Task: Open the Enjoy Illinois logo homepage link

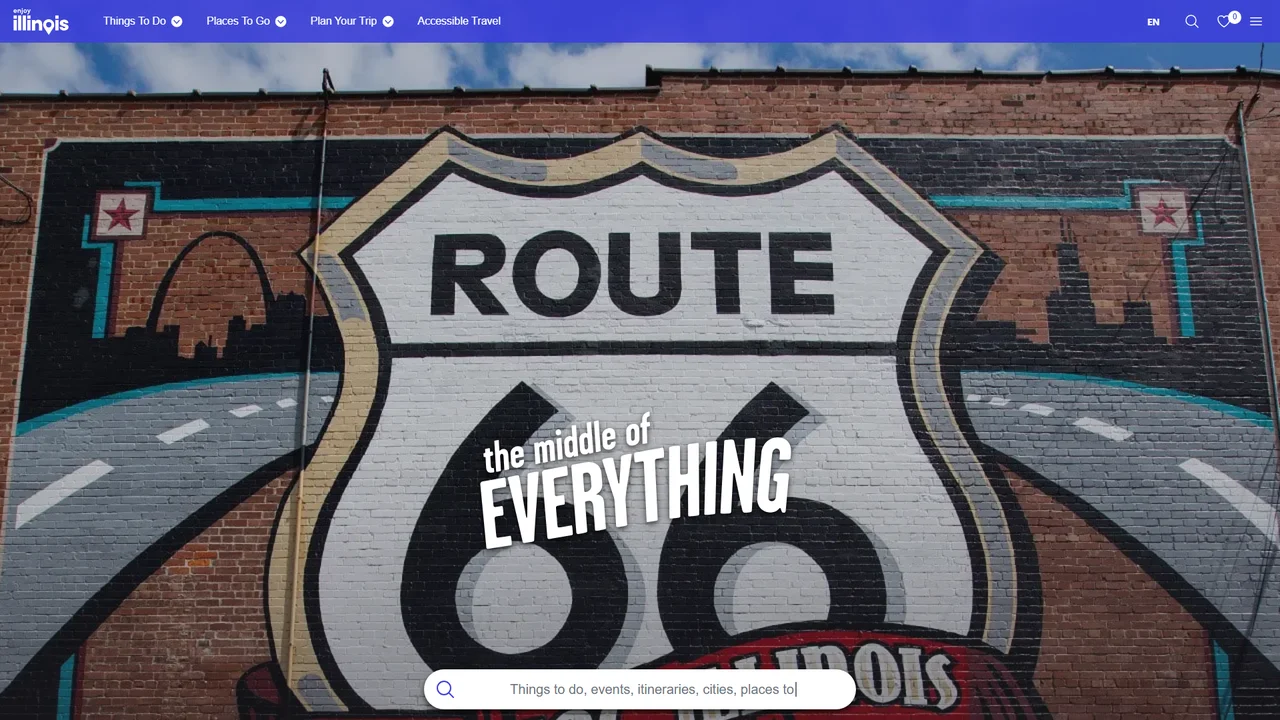Action: point(41,21)
